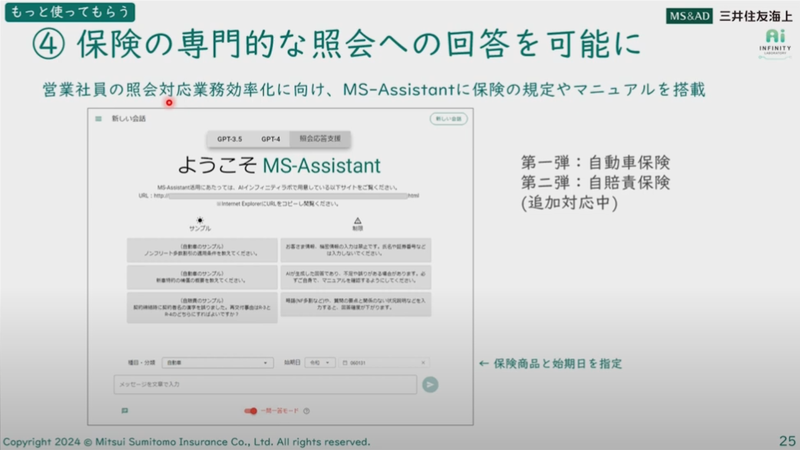Open the 種目・分類 dropdown showing 自動車
This screenshot has height=450, width=800.
click(218, 363)
